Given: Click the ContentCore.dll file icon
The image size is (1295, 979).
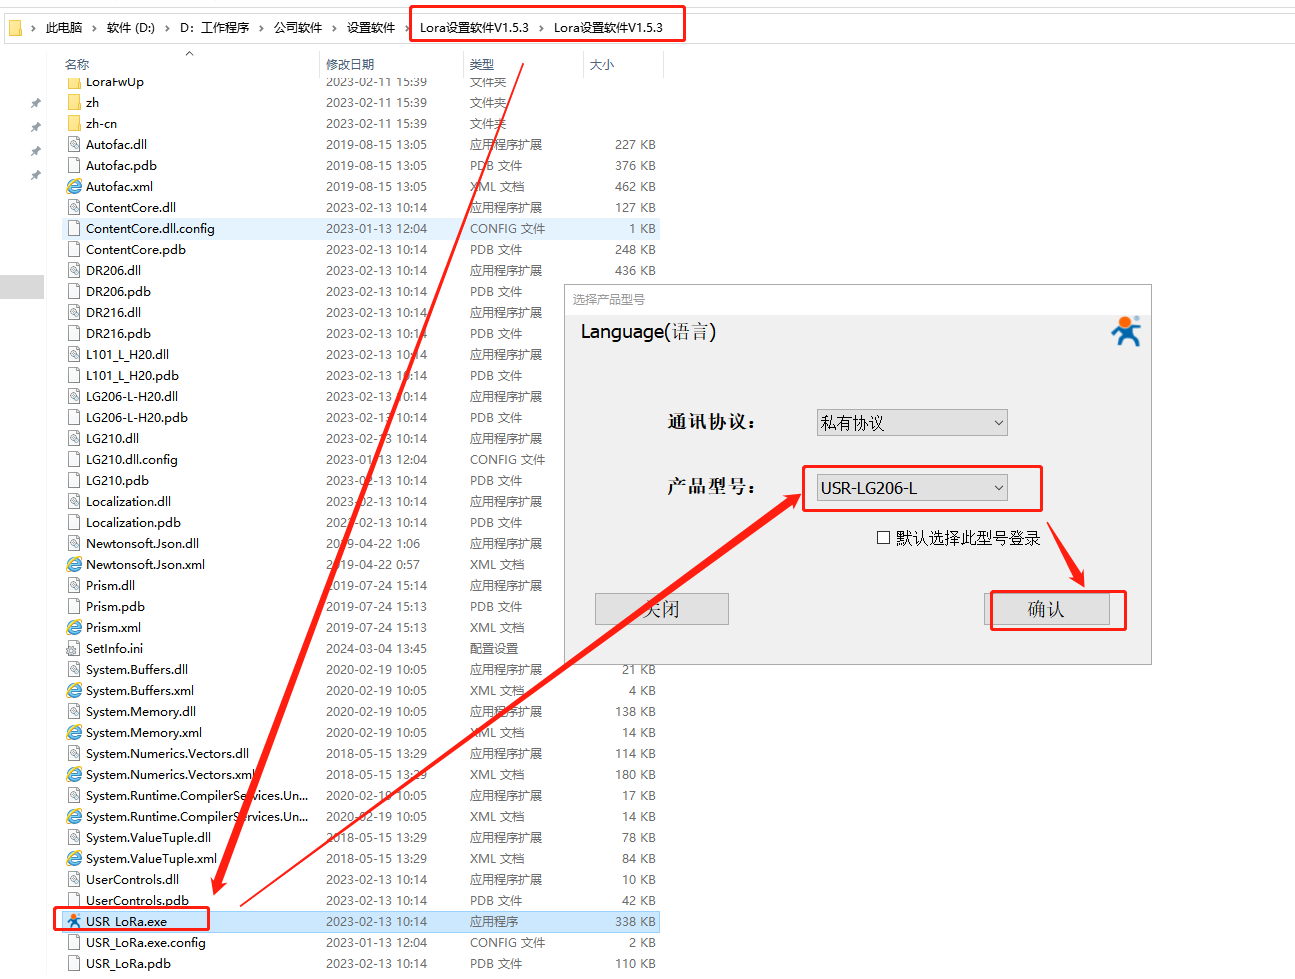Looking at the screenshot, I should (74, 208).
